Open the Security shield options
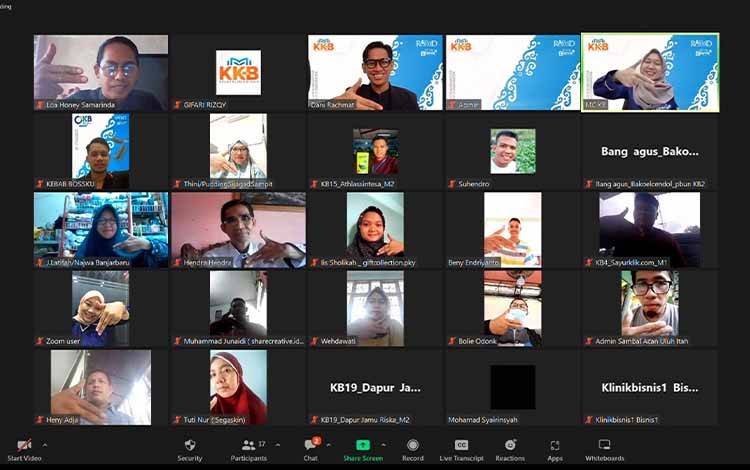750x470 pixels. pos(190,450)
